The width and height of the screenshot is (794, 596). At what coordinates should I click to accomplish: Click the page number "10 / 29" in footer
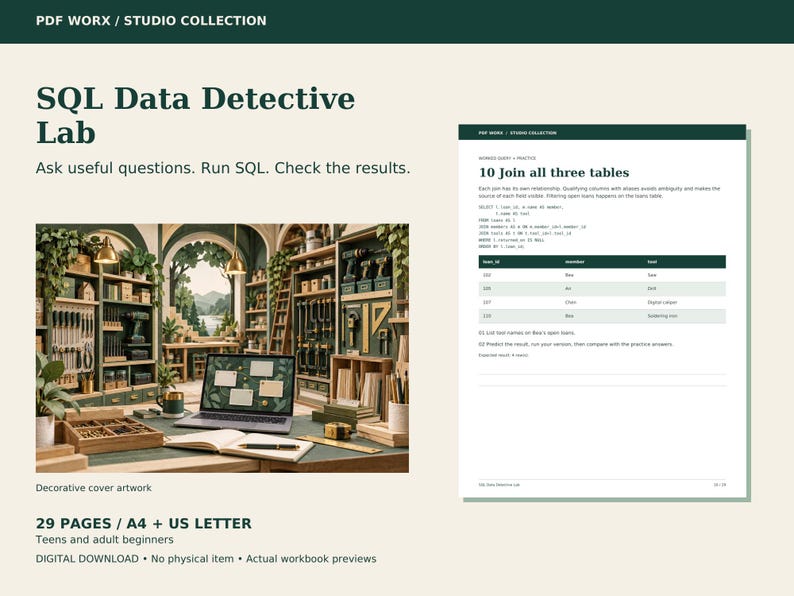[x=720, y=485]
